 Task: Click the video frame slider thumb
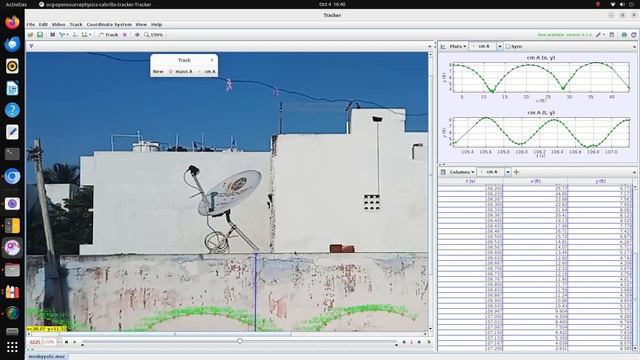click(x=240, y=340)
